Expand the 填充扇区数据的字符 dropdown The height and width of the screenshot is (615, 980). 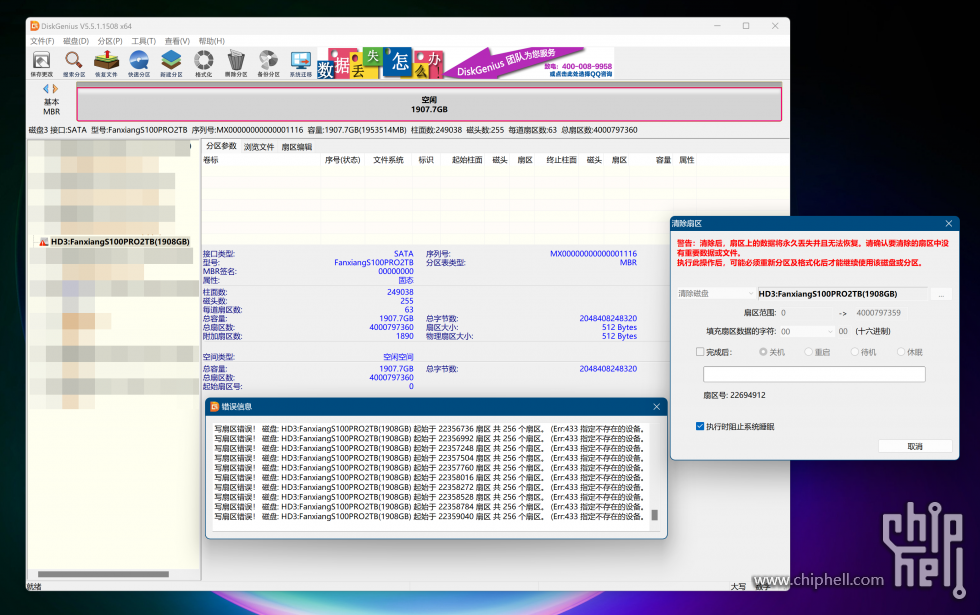[806, 331]
